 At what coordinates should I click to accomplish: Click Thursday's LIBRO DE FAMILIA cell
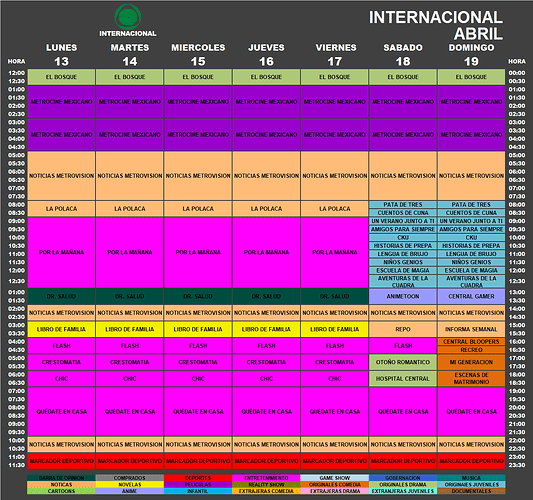266,329
